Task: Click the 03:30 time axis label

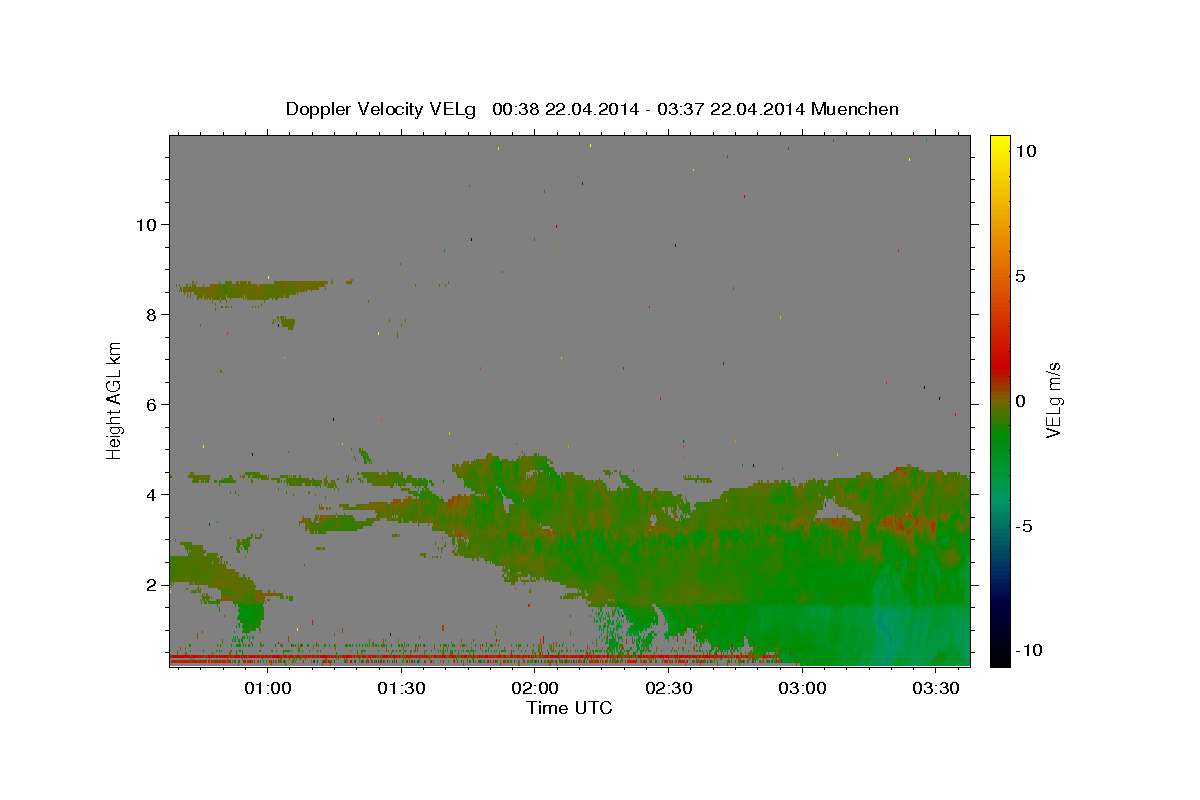Action: tap(935, 688)
